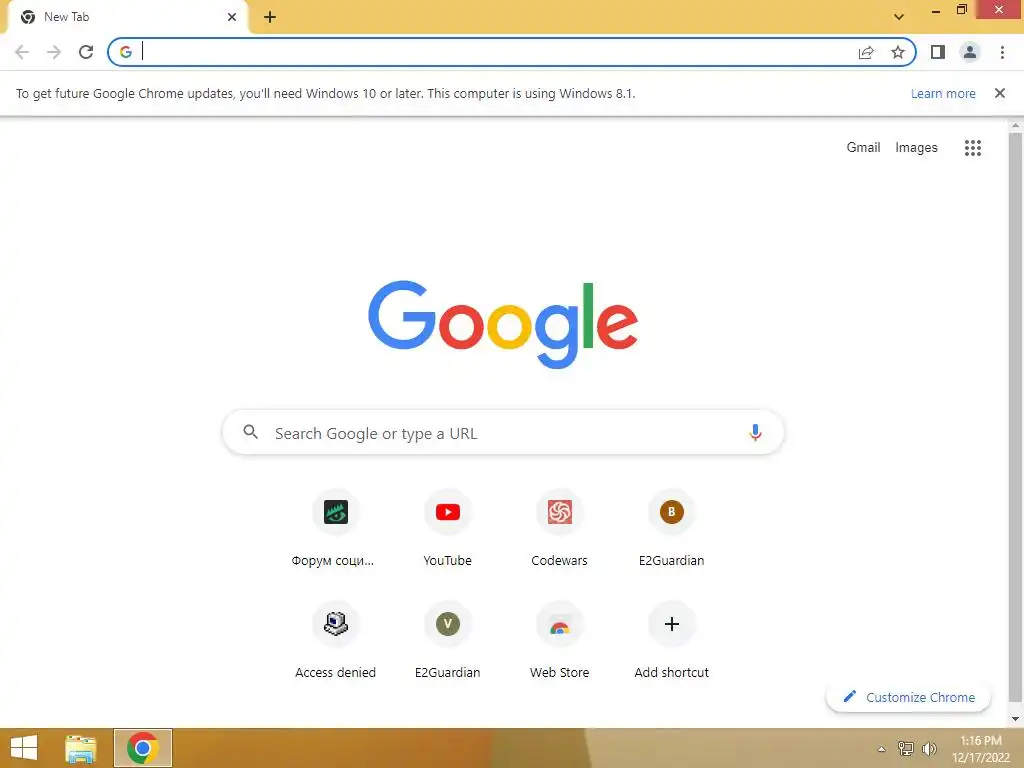Open the side panel icon

pos(938,52)
